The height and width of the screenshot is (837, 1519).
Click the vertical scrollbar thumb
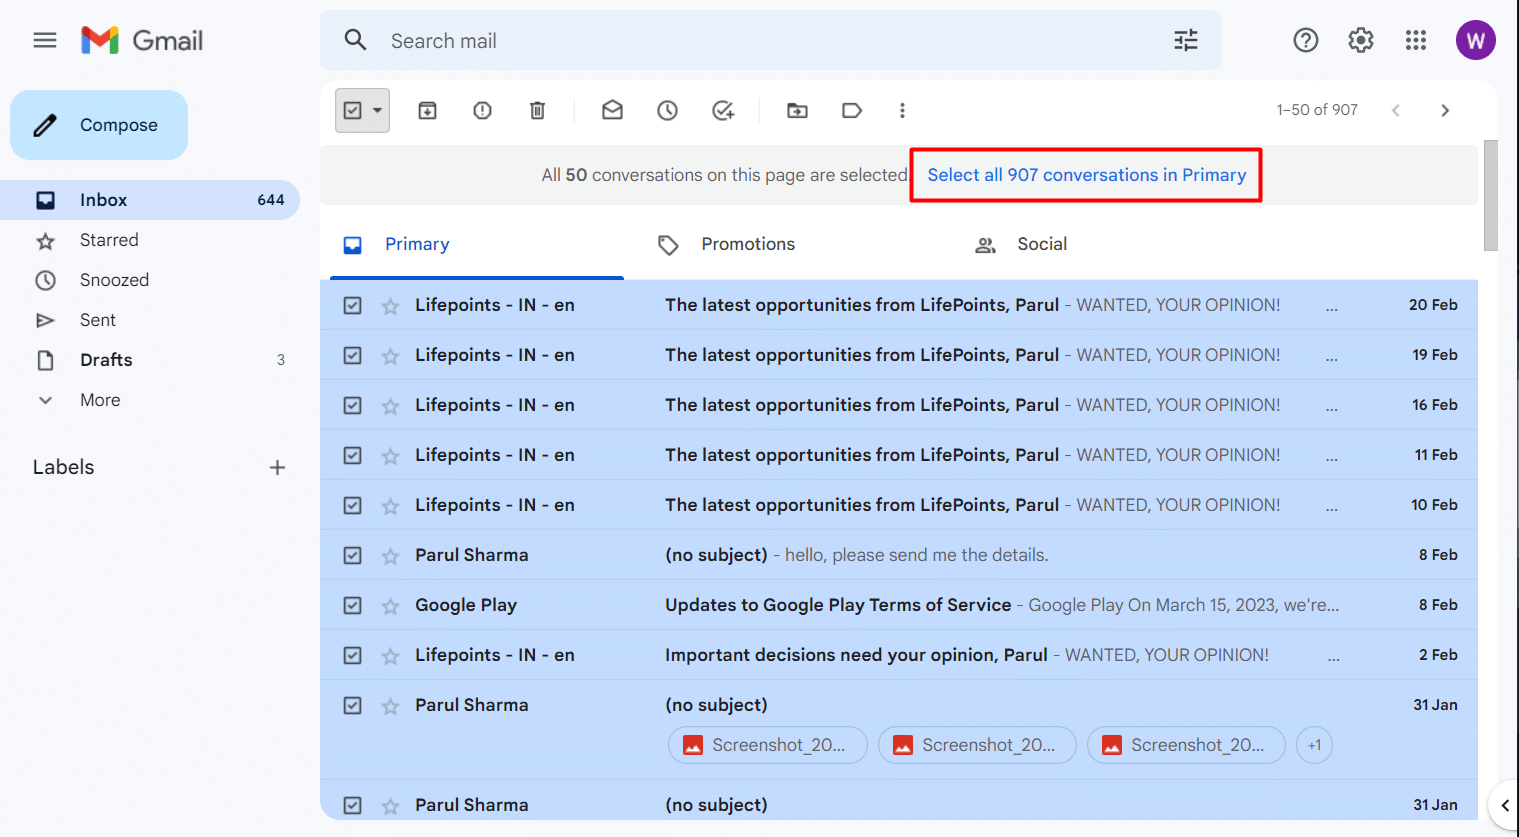1490,195
